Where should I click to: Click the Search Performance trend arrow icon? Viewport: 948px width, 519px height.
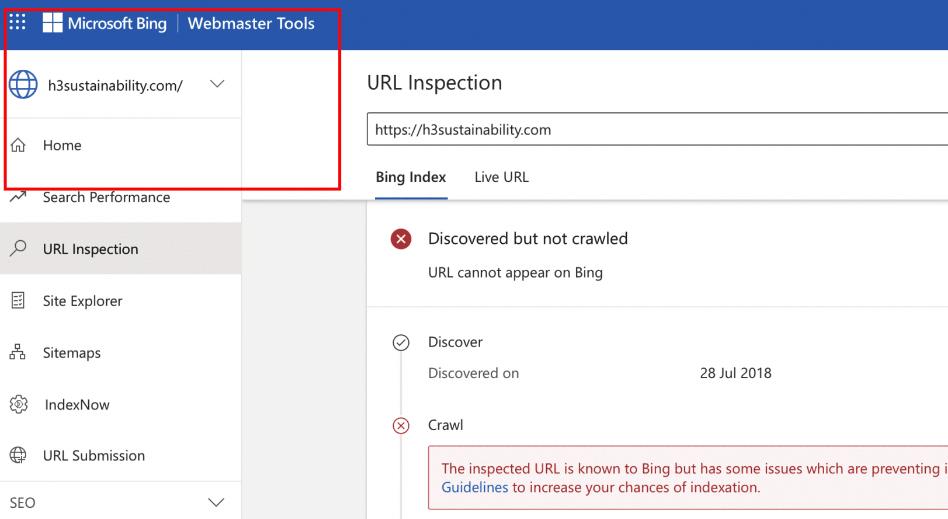click(x=18, y=197)
